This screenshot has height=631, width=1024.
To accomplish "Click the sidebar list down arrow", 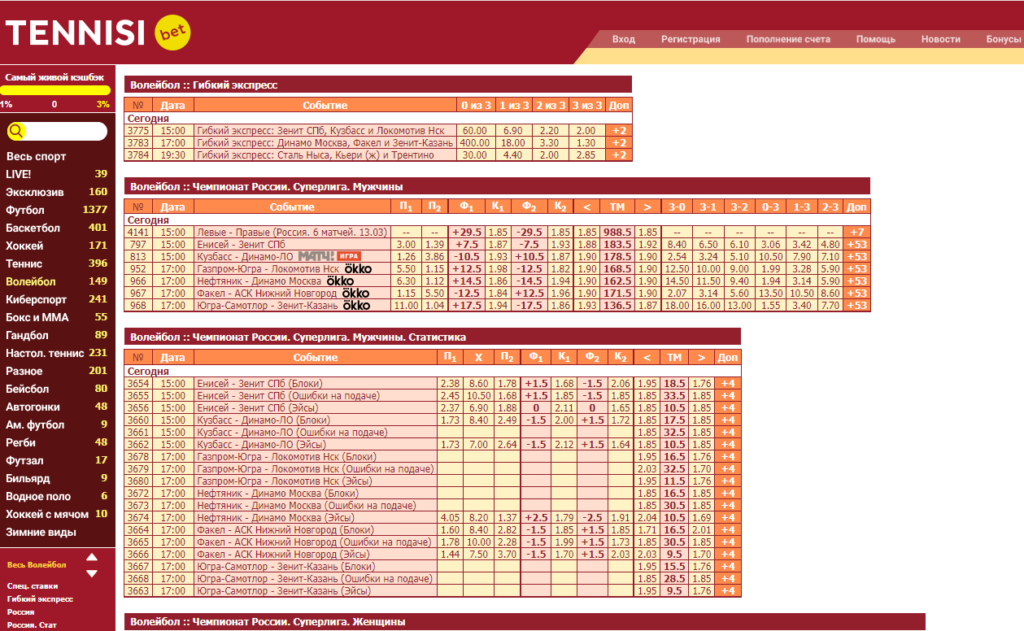I will pyautogui.click(x=91, y=574).
